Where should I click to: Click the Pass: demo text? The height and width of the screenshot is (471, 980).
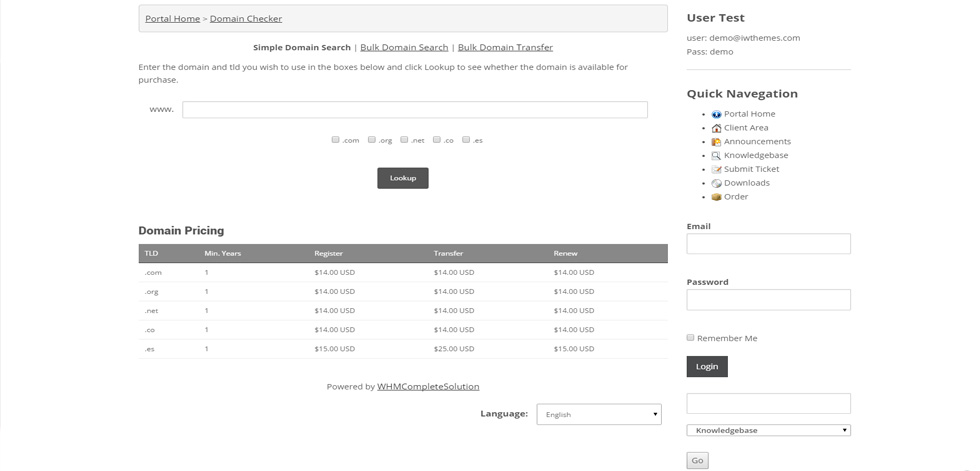coord(710,52)
